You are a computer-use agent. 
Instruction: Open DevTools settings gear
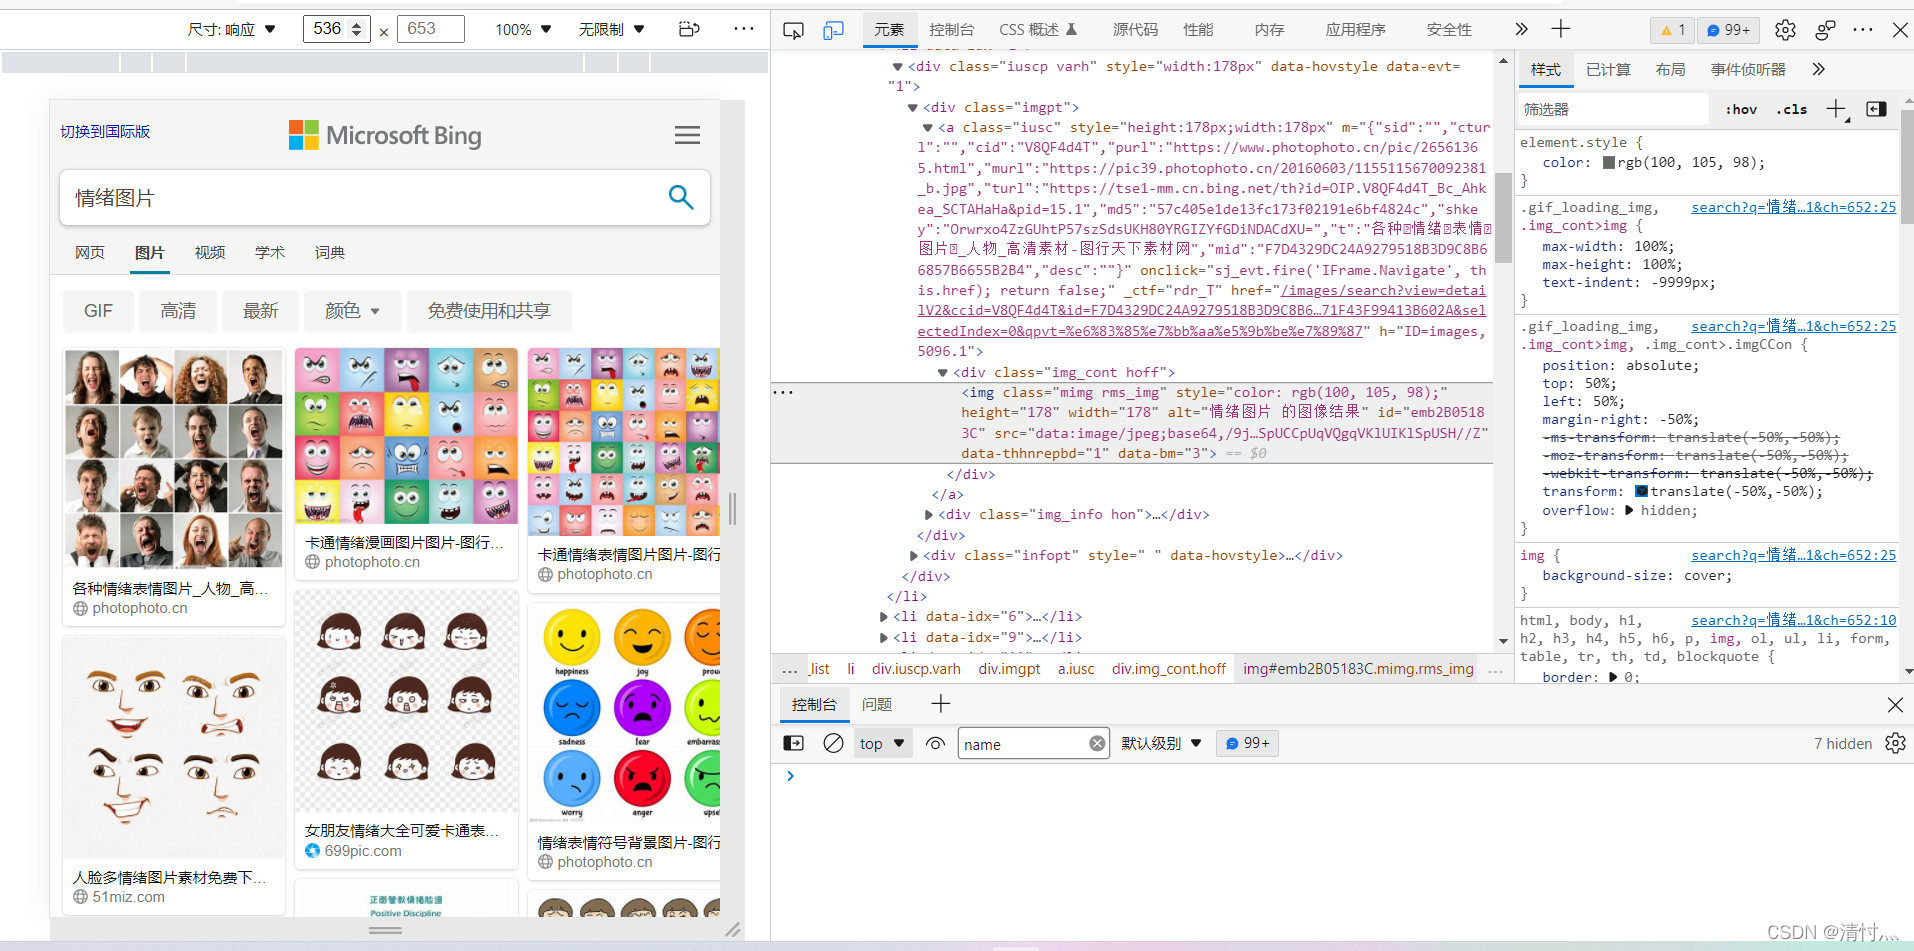point(1785,30)
